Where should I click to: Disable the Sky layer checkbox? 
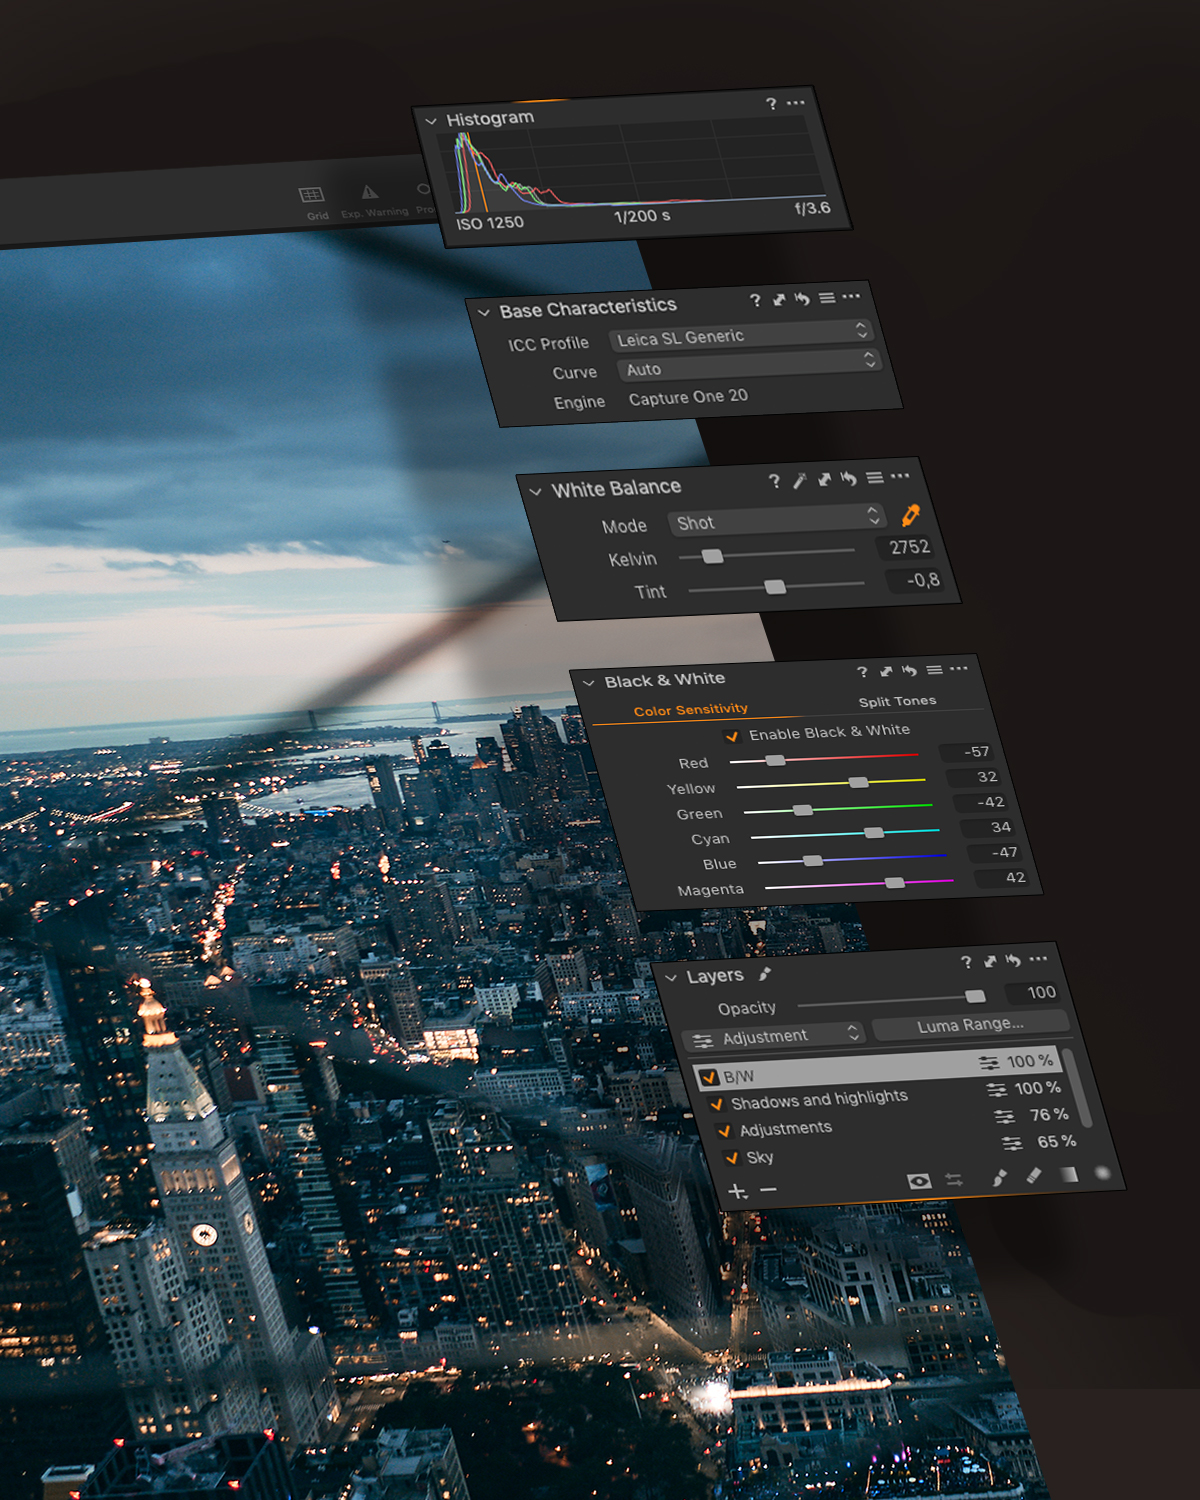(732, 1158)
